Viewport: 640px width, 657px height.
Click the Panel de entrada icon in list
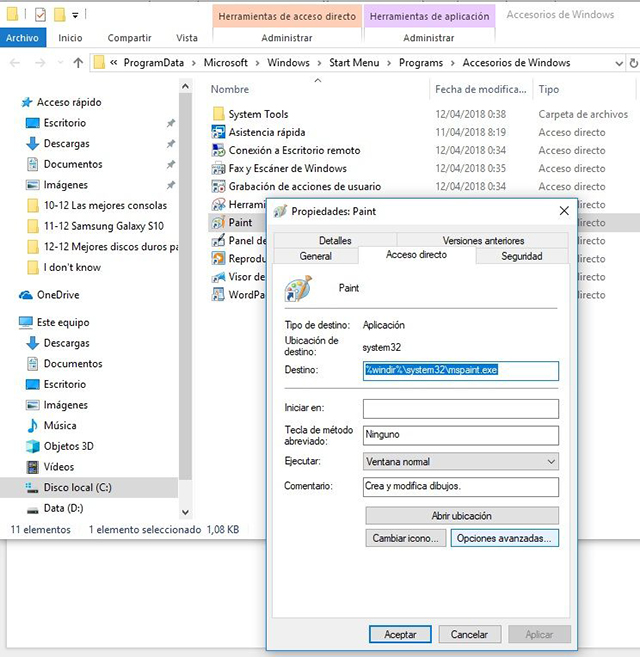[218, 241]
